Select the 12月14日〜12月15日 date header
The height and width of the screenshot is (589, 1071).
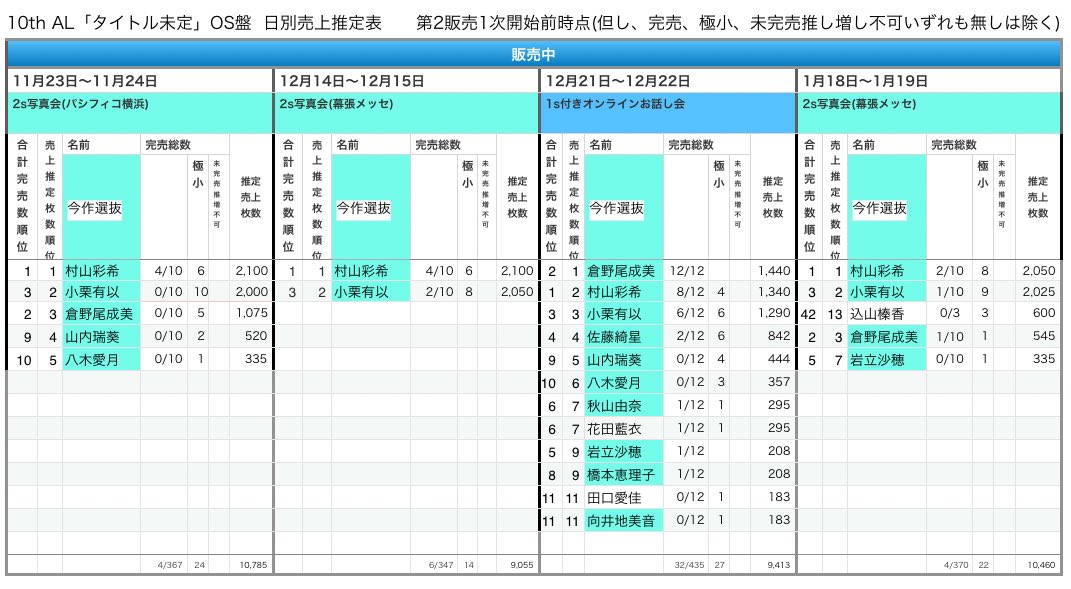pyautogui.click(x=352, y=81)
